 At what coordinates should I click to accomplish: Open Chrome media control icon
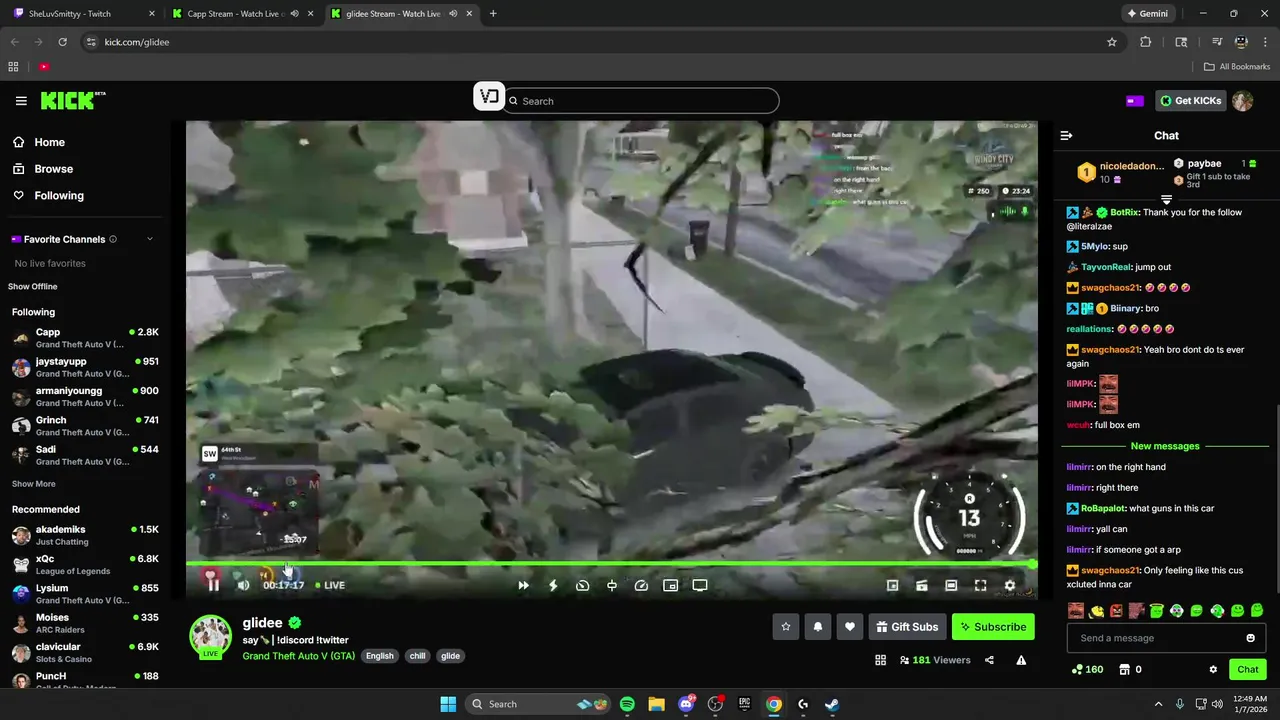(x=1216, y=42)
